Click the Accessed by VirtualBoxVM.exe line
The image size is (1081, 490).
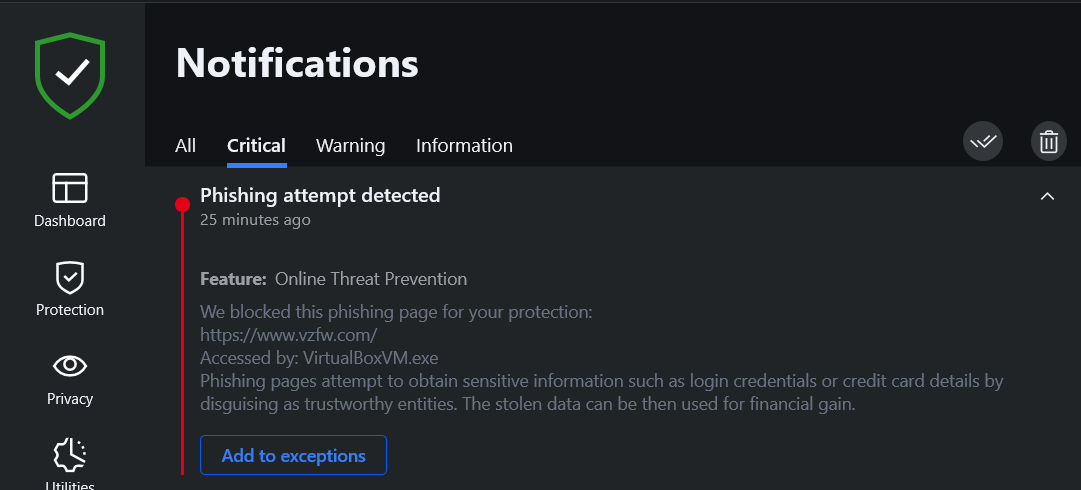(x=319, y=358)
